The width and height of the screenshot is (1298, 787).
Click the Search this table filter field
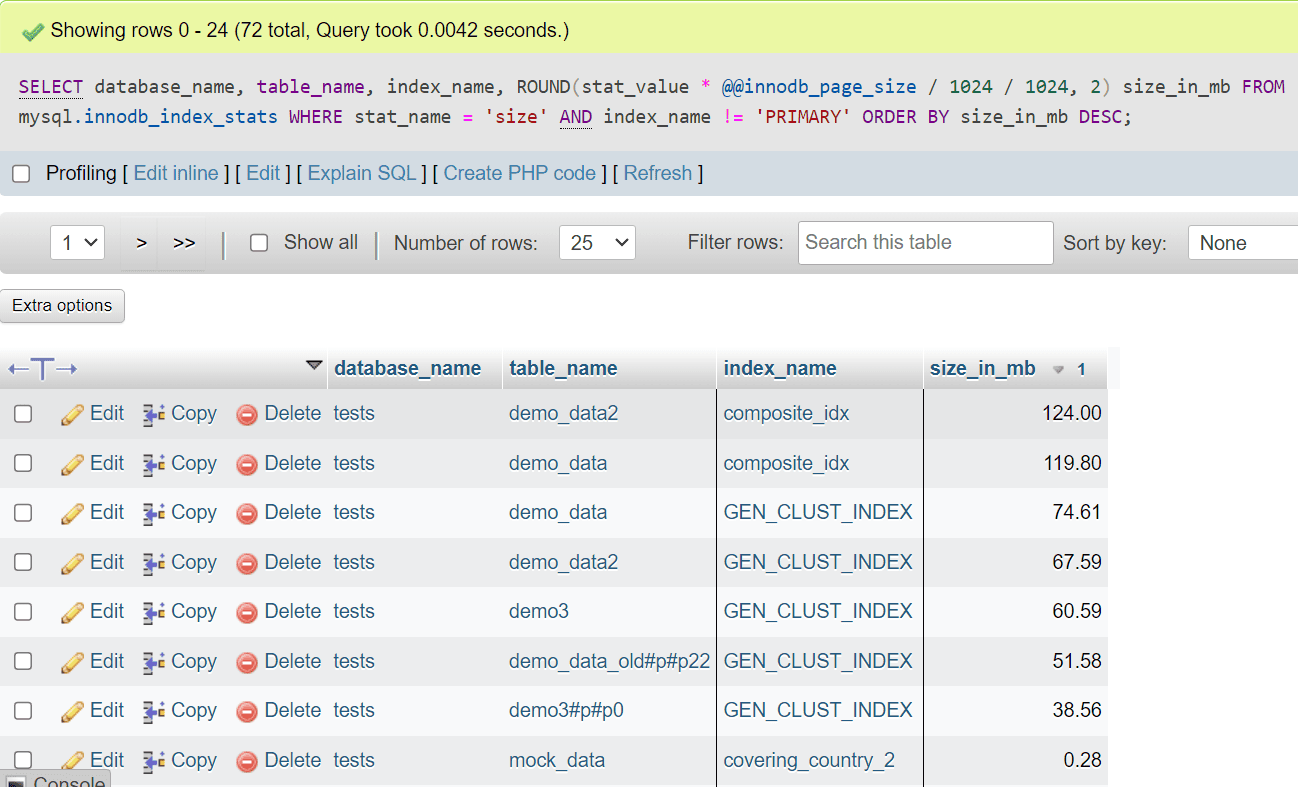pos(925,243)
